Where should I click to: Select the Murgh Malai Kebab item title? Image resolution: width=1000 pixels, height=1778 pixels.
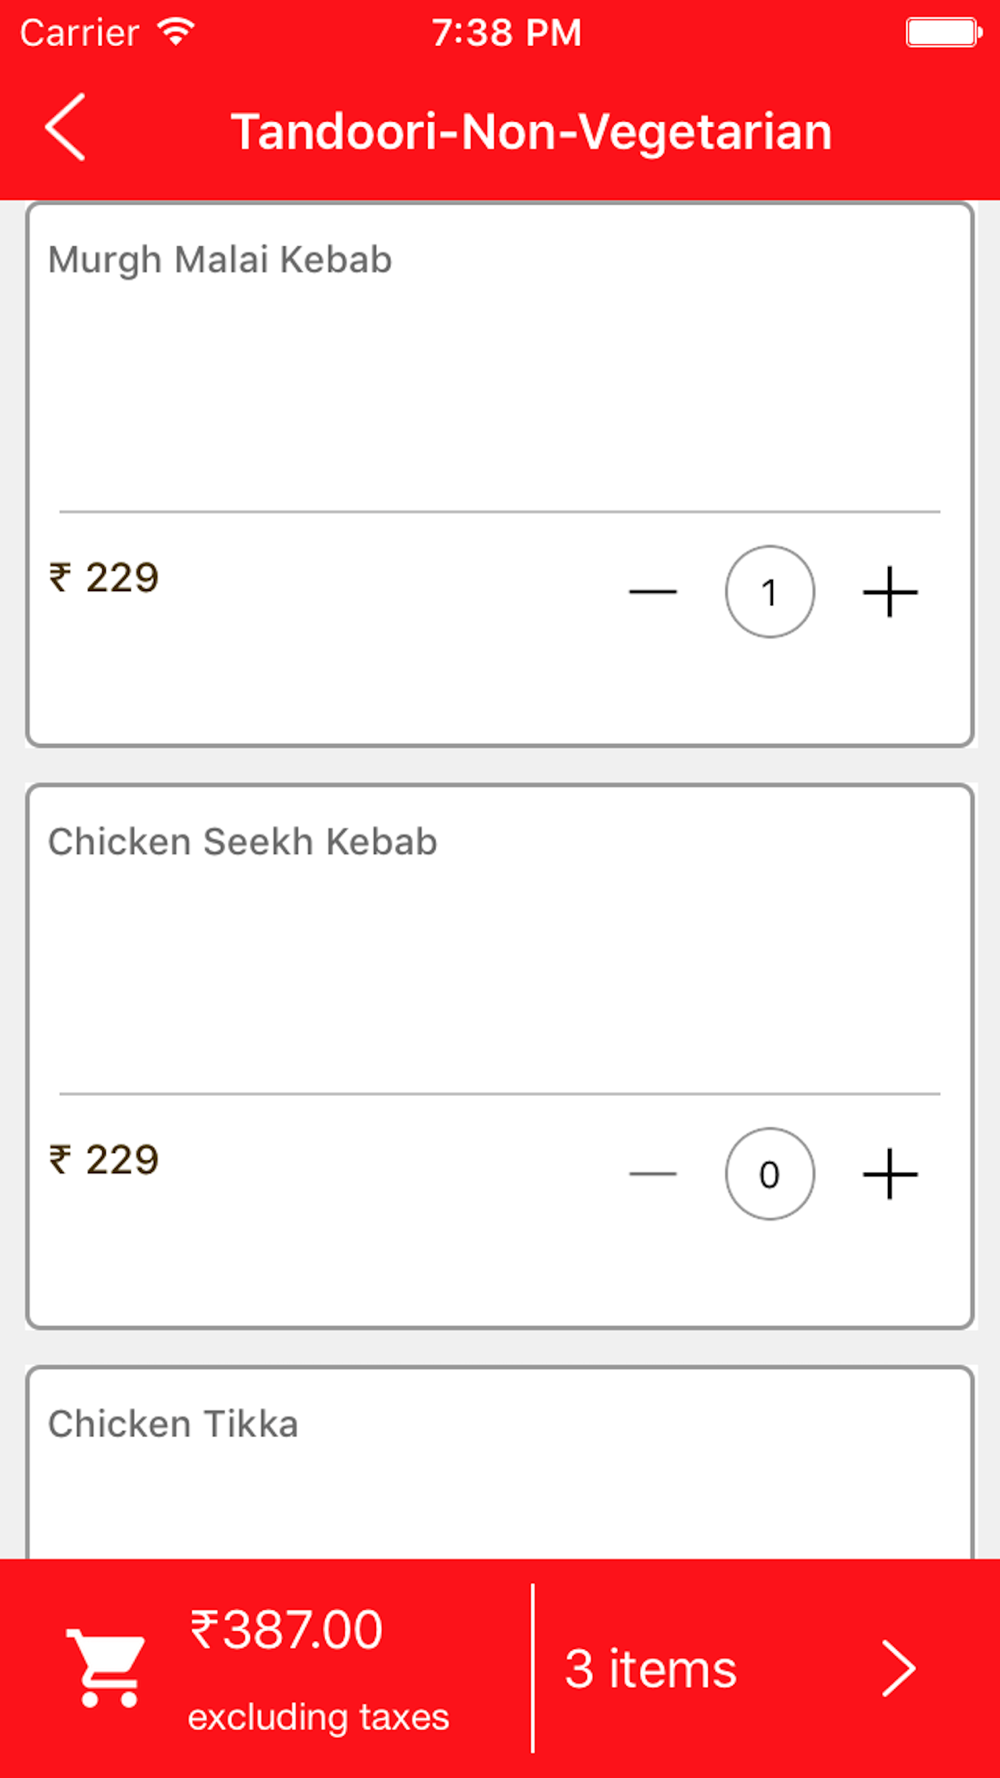coord(220,260)
